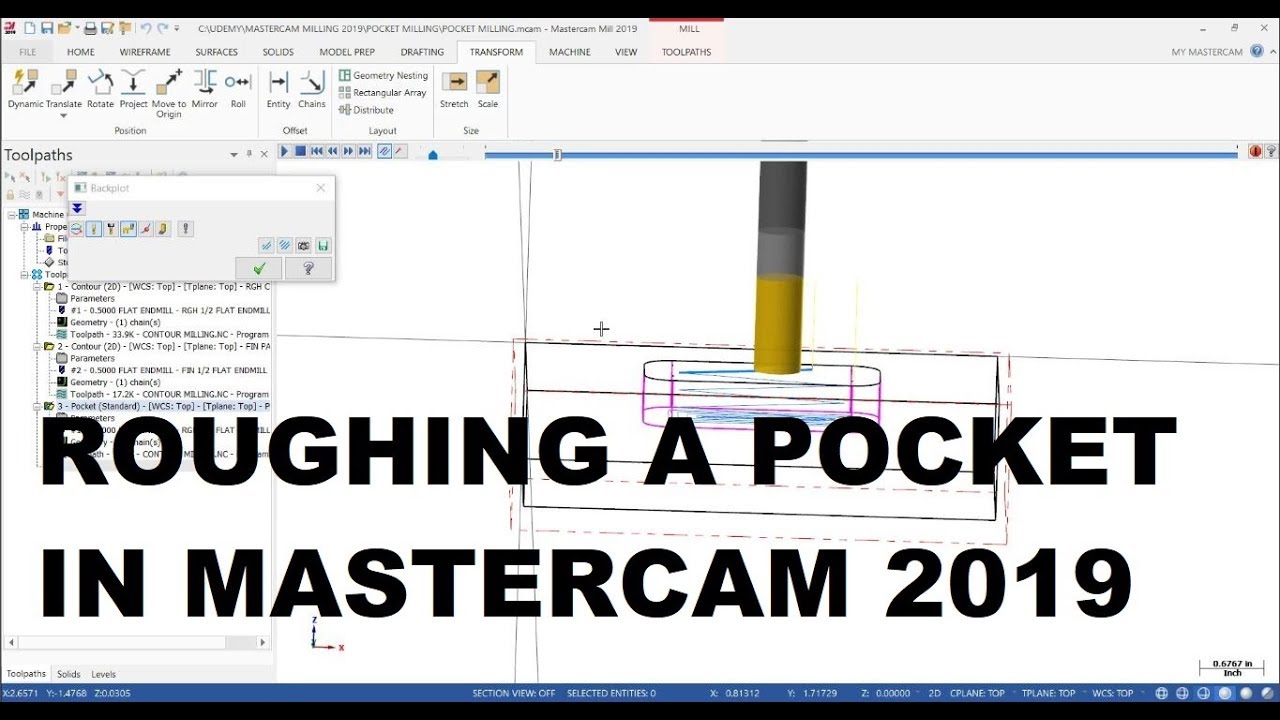This screenshot has height=720, width=1280.
Task: Save the file using the toolbar icon
Action: coord(47,28)
